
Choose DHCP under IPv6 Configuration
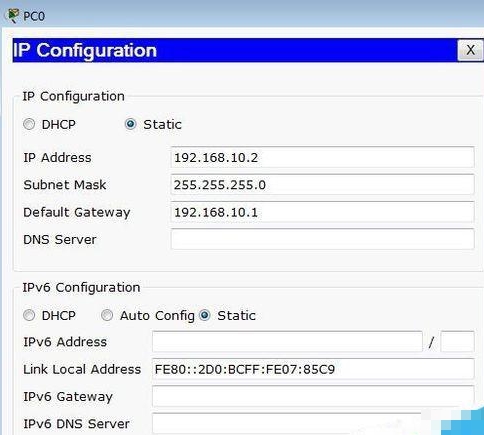pyautogui.click(x=29, y=315)
